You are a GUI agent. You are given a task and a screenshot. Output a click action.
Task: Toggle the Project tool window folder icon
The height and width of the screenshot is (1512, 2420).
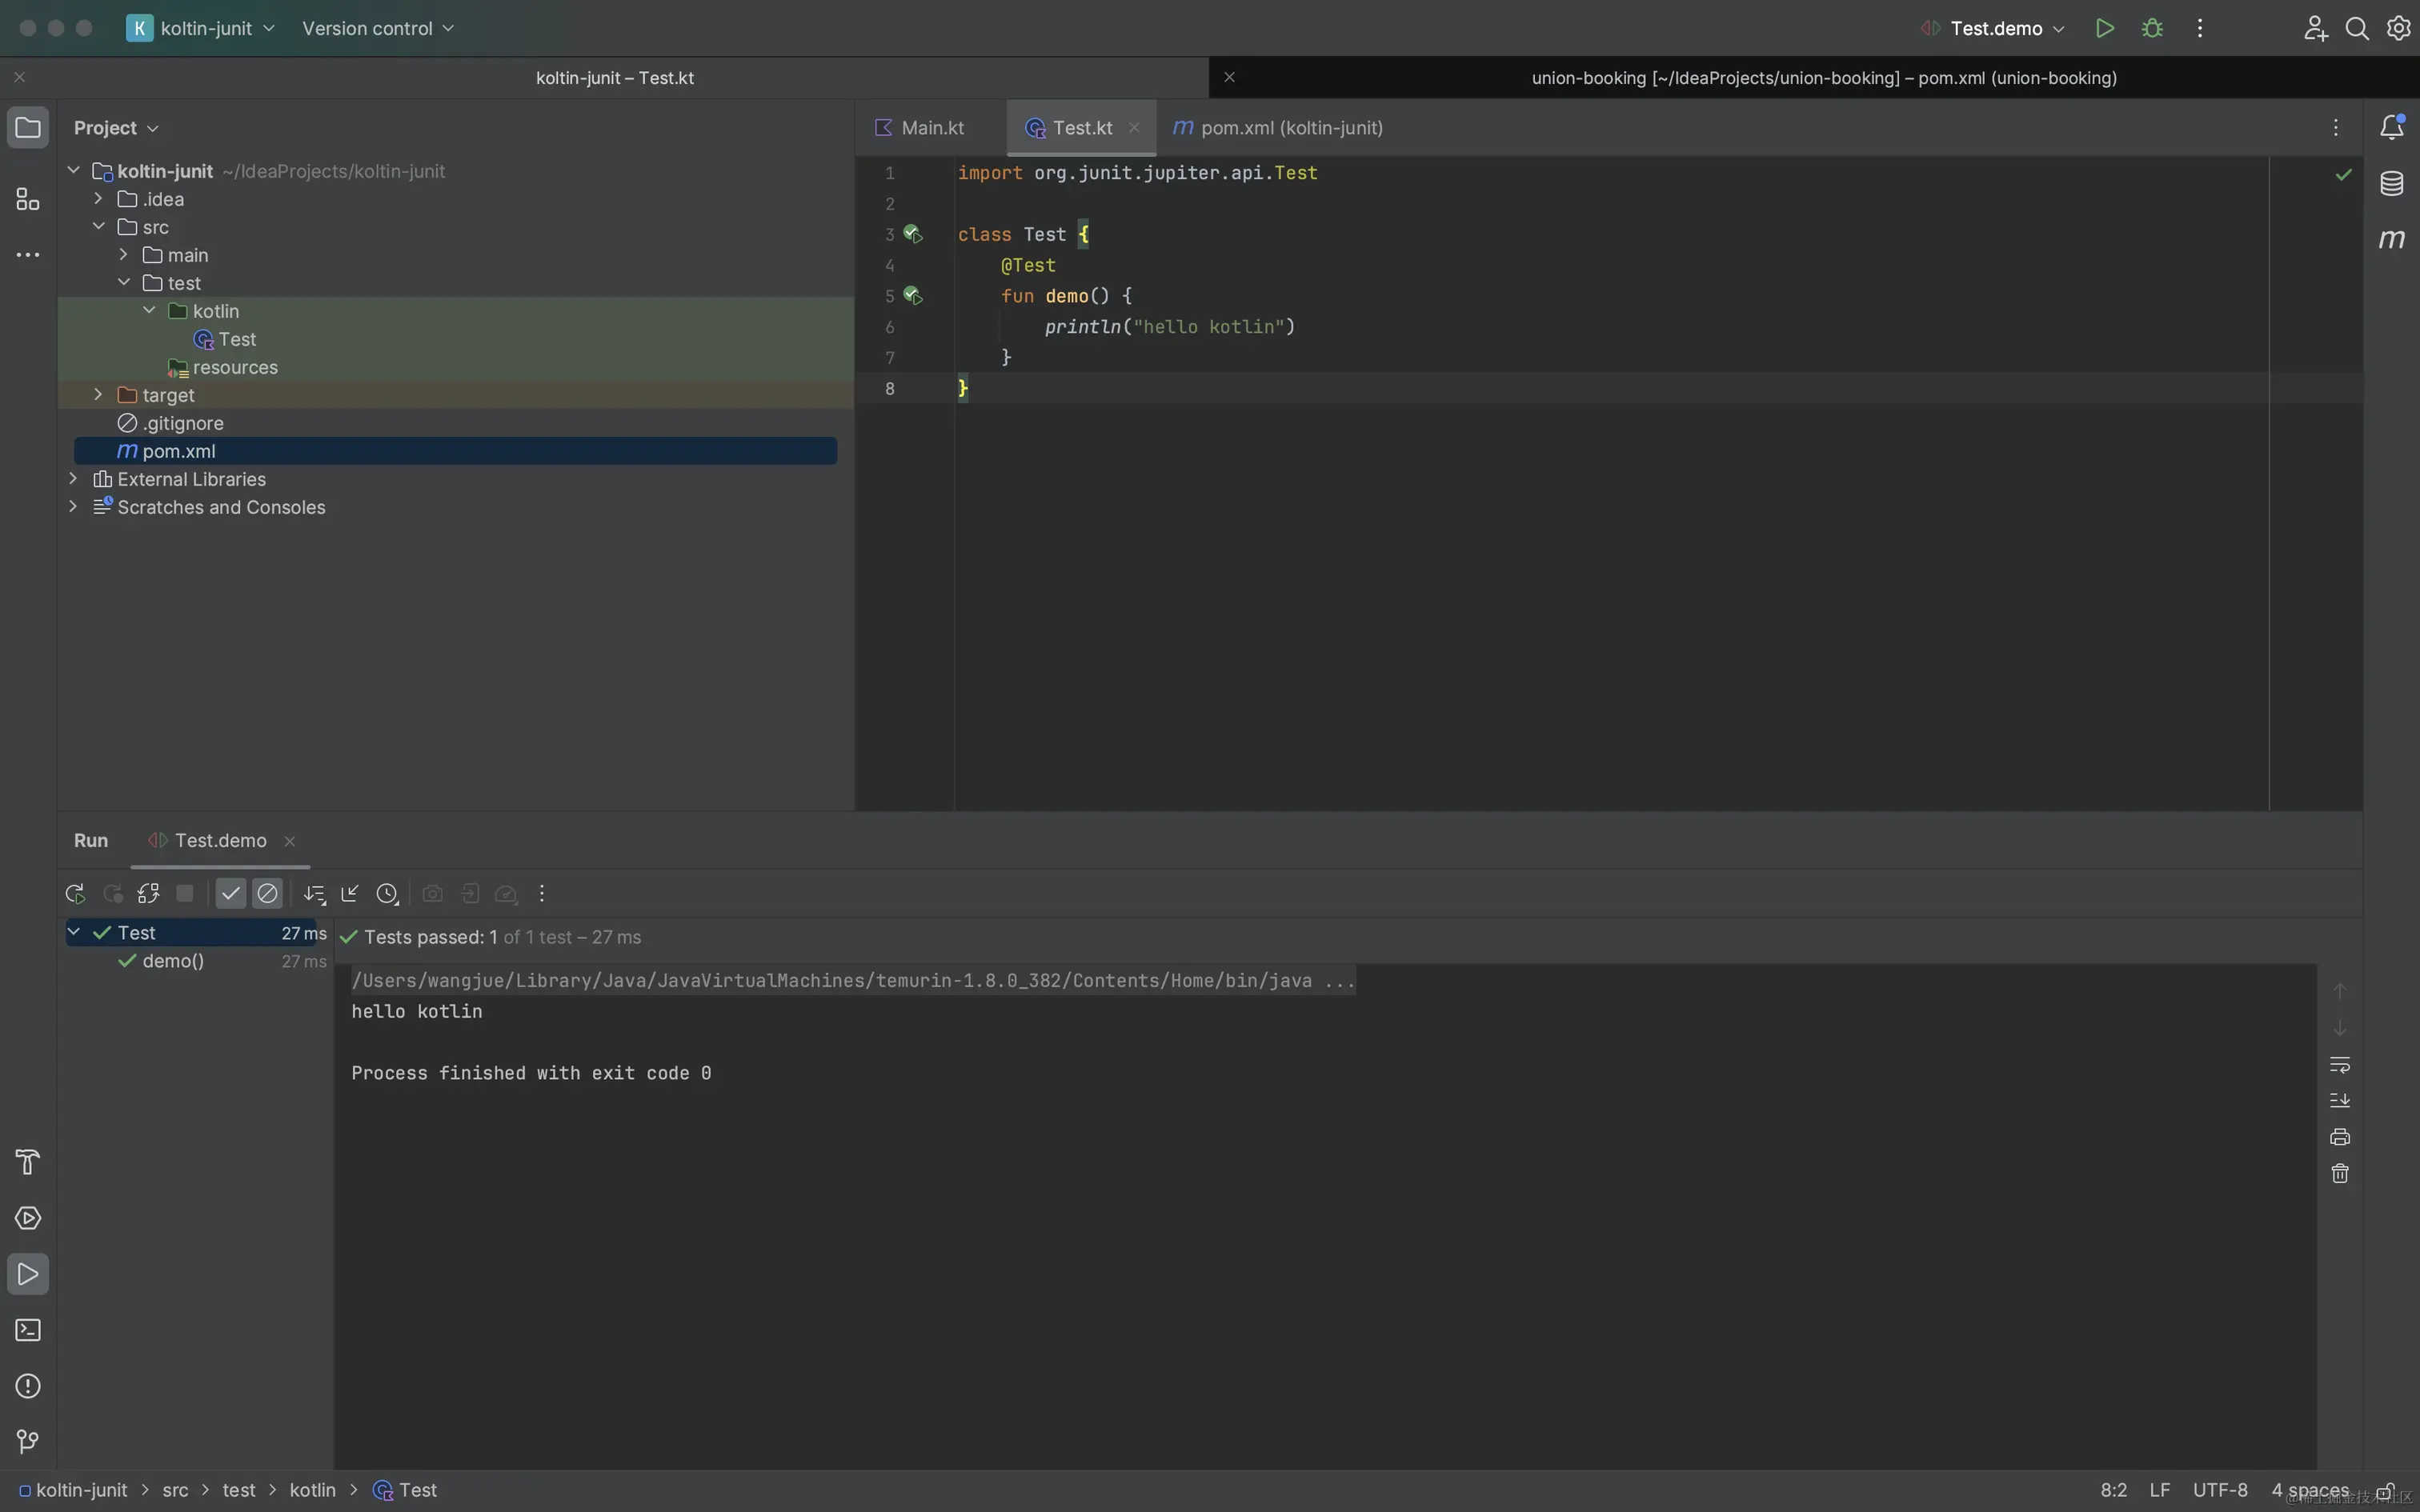tap(28, 127)
